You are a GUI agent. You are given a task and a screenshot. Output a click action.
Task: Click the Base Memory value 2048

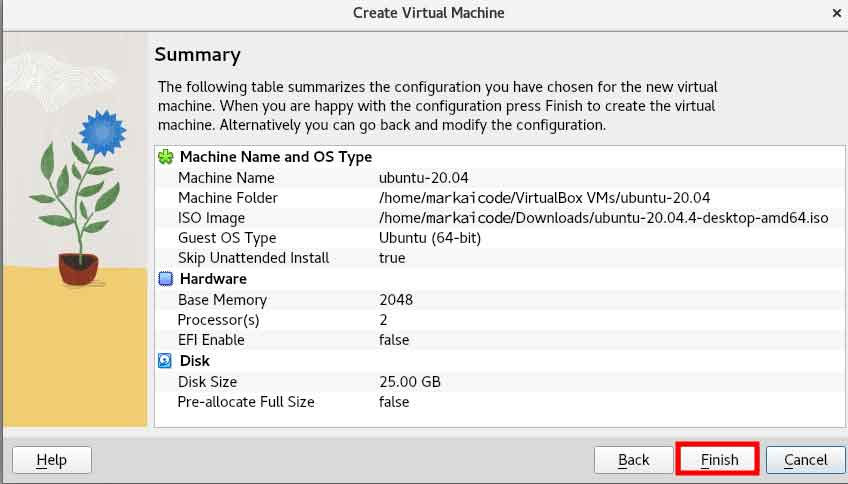396,300
